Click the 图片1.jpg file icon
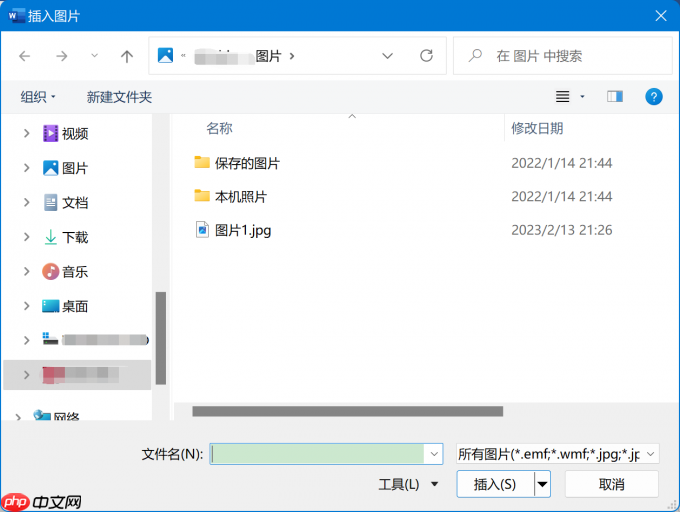Screen dimensions: 680x512 click(x=202, y=230)
